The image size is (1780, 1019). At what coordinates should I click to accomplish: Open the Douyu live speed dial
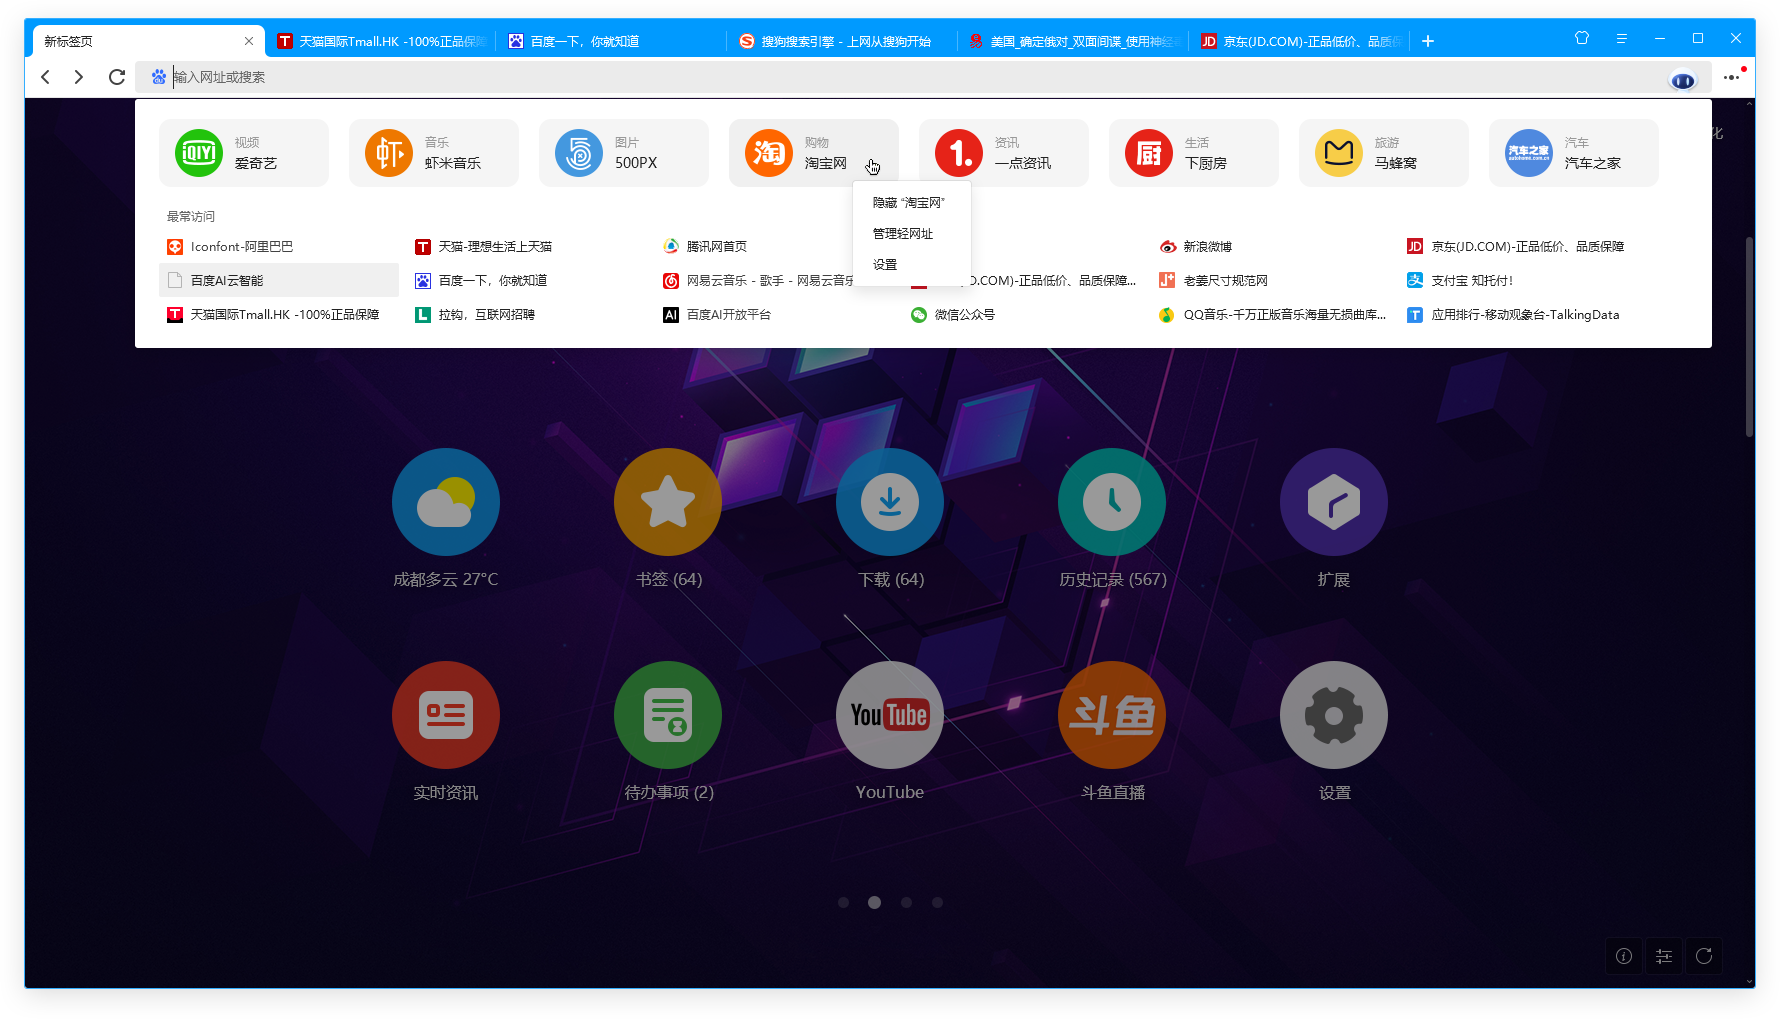coord(1112,715)
